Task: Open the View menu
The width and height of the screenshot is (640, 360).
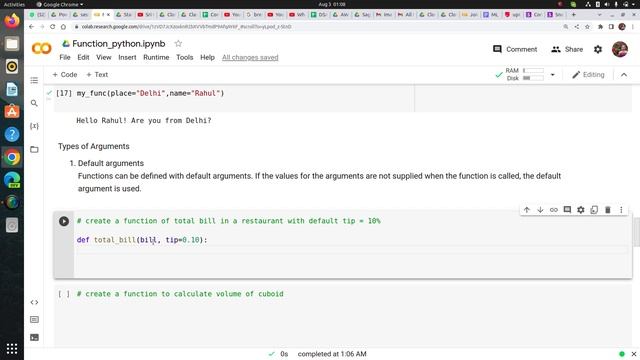Action: (x=104, y=58)
